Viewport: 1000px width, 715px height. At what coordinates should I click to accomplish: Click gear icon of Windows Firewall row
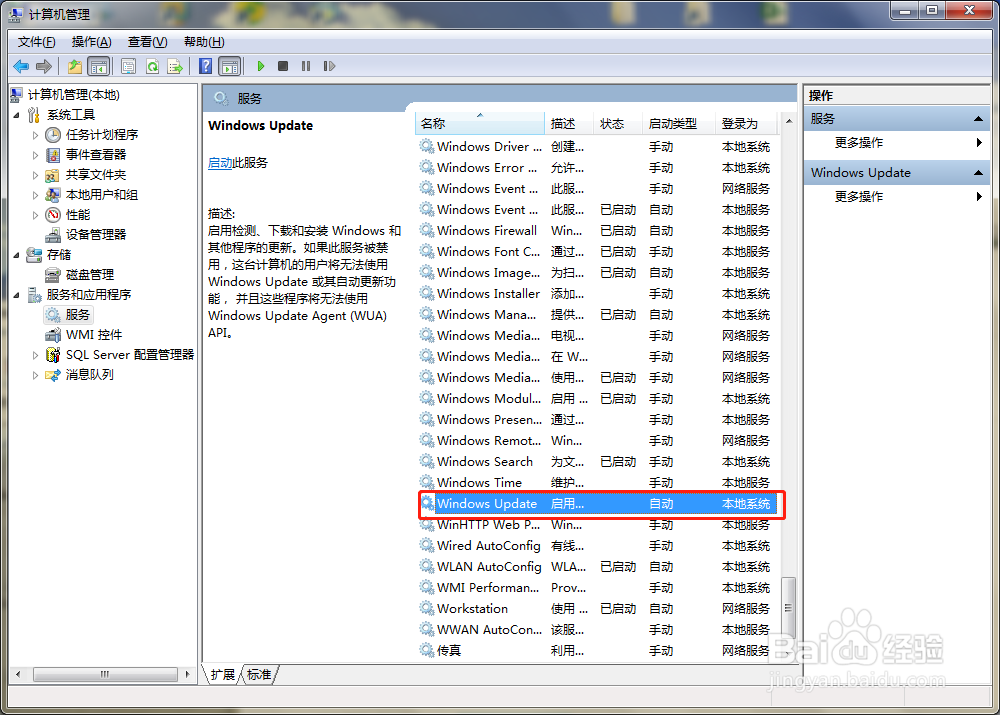[x=426, y=230]
